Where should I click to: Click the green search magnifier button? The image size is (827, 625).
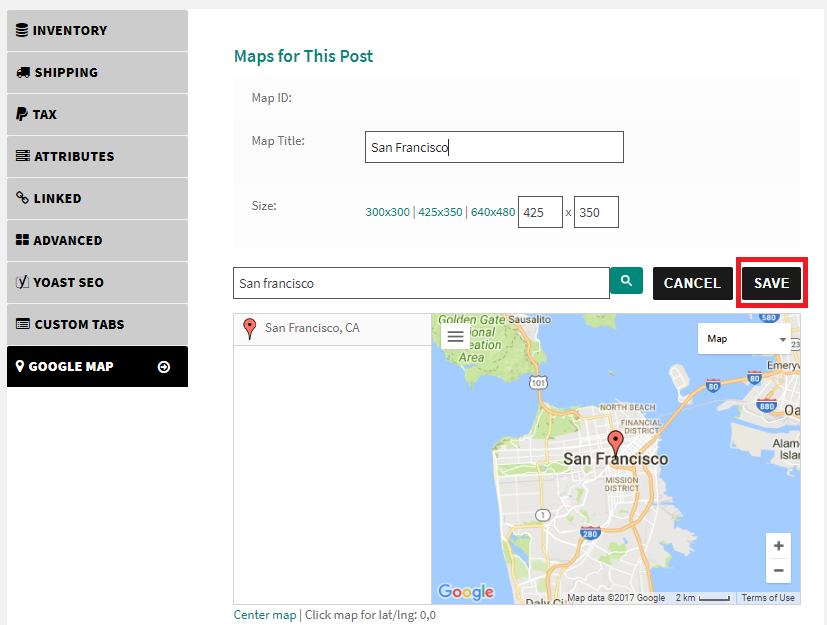[x=626, y=281]
